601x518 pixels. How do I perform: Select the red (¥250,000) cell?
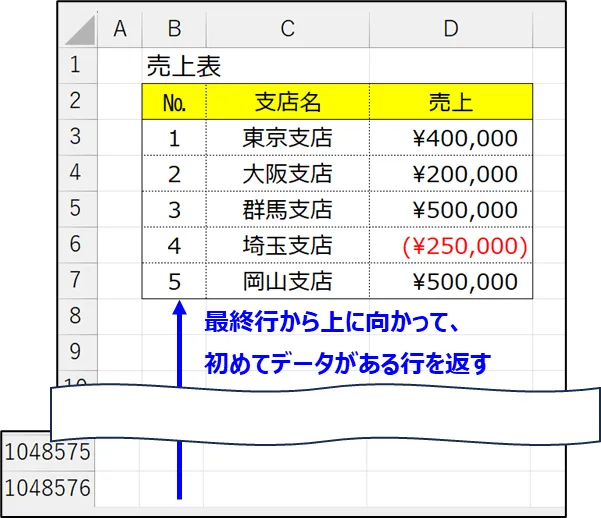pyautogui.click(x=464, y=245)
